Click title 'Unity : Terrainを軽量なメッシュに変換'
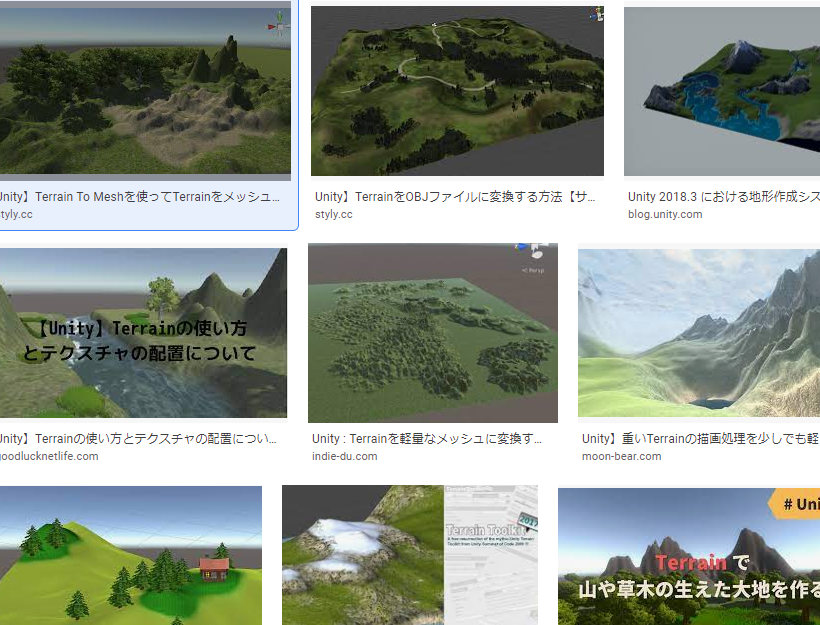 pos(427,438)
